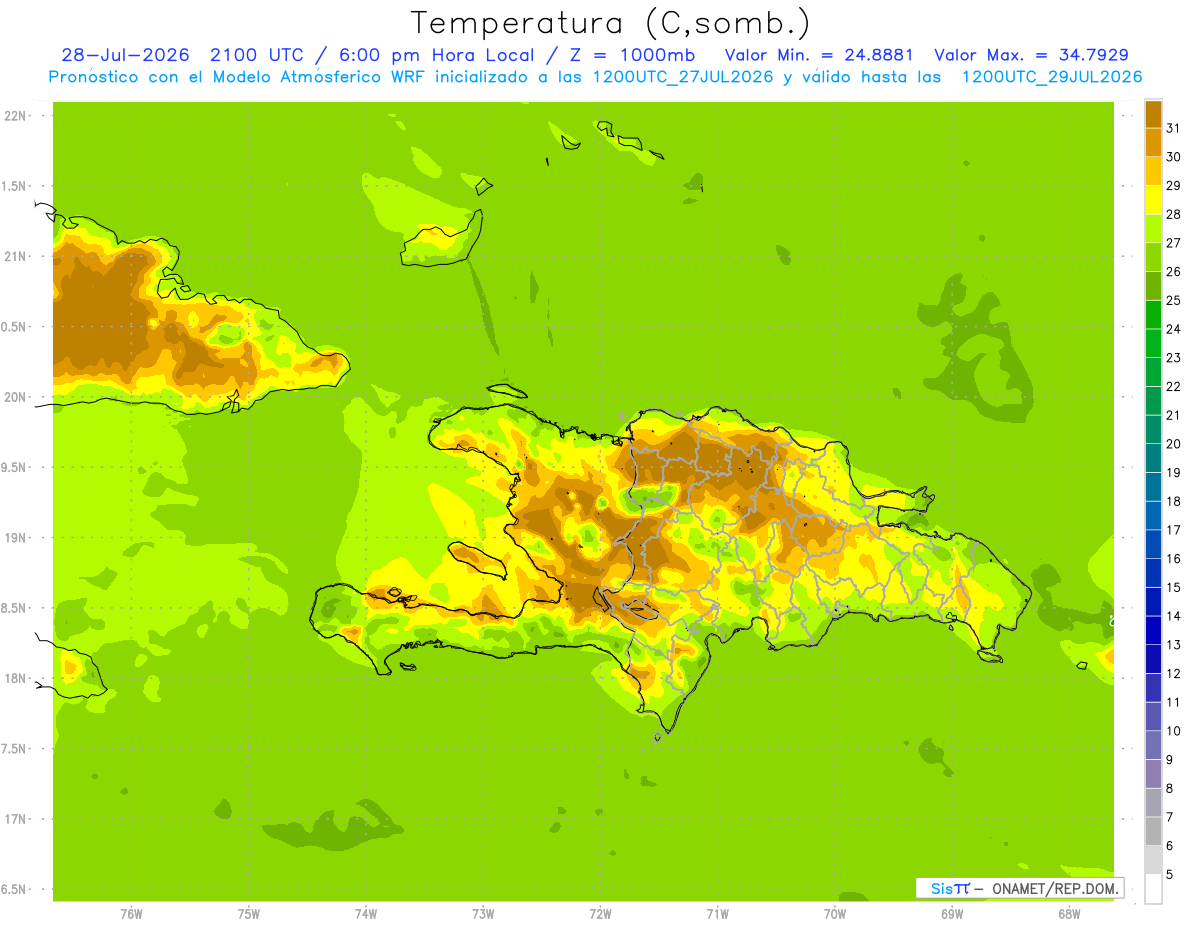
Task: Click legend value "25"
Action: [x=1174, y=300]
